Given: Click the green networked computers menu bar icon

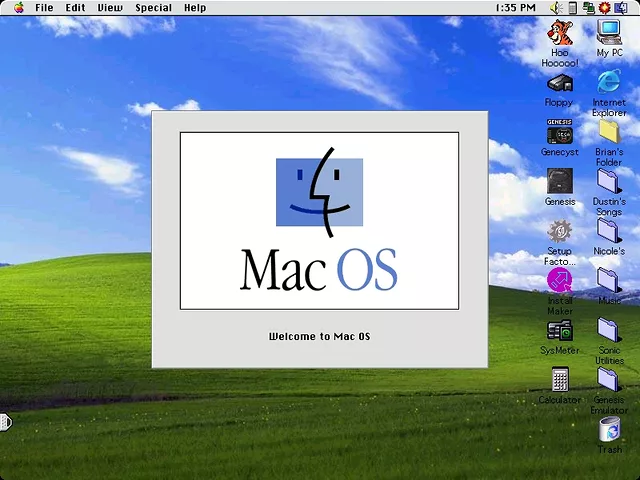Looking at the screenshot, I should (588, 8).
